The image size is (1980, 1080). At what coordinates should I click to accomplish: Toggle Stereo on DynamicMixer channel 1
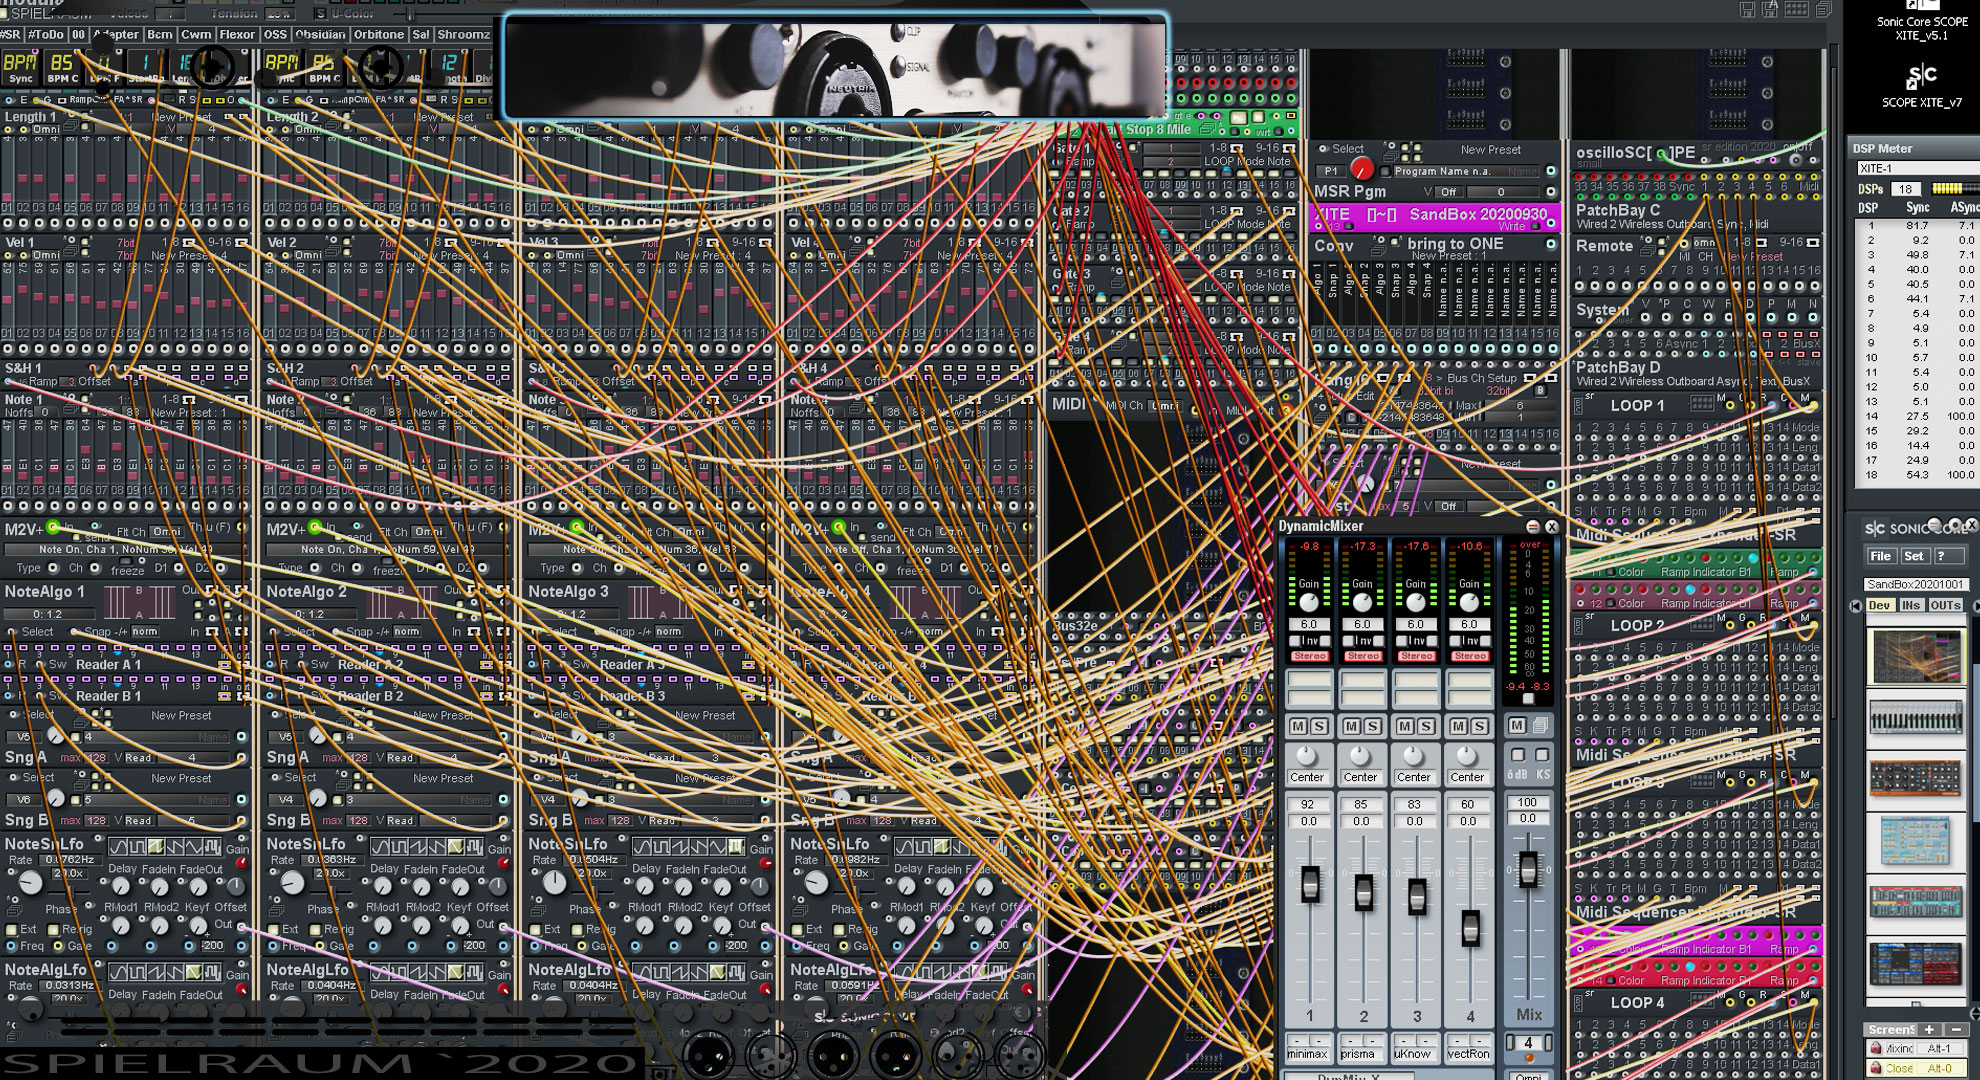click(1309, 656)
